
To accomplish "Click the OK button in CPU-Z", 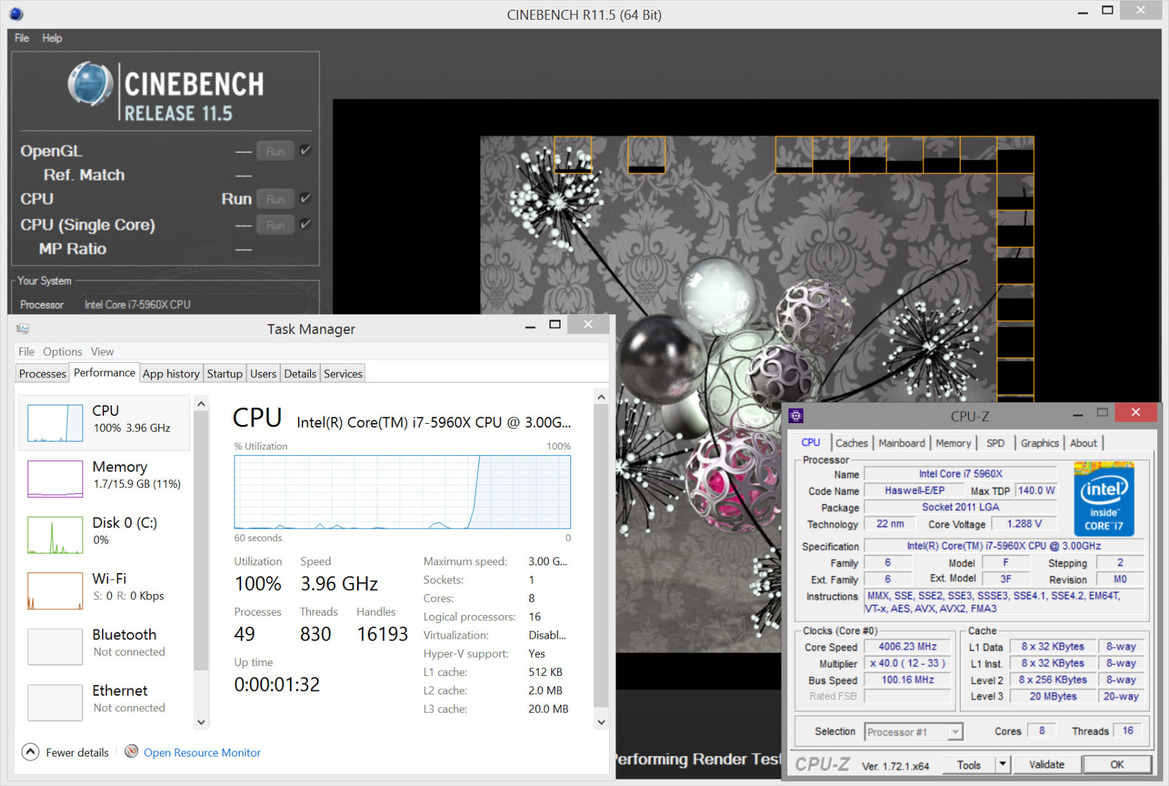I will (x=1117, y=764).
